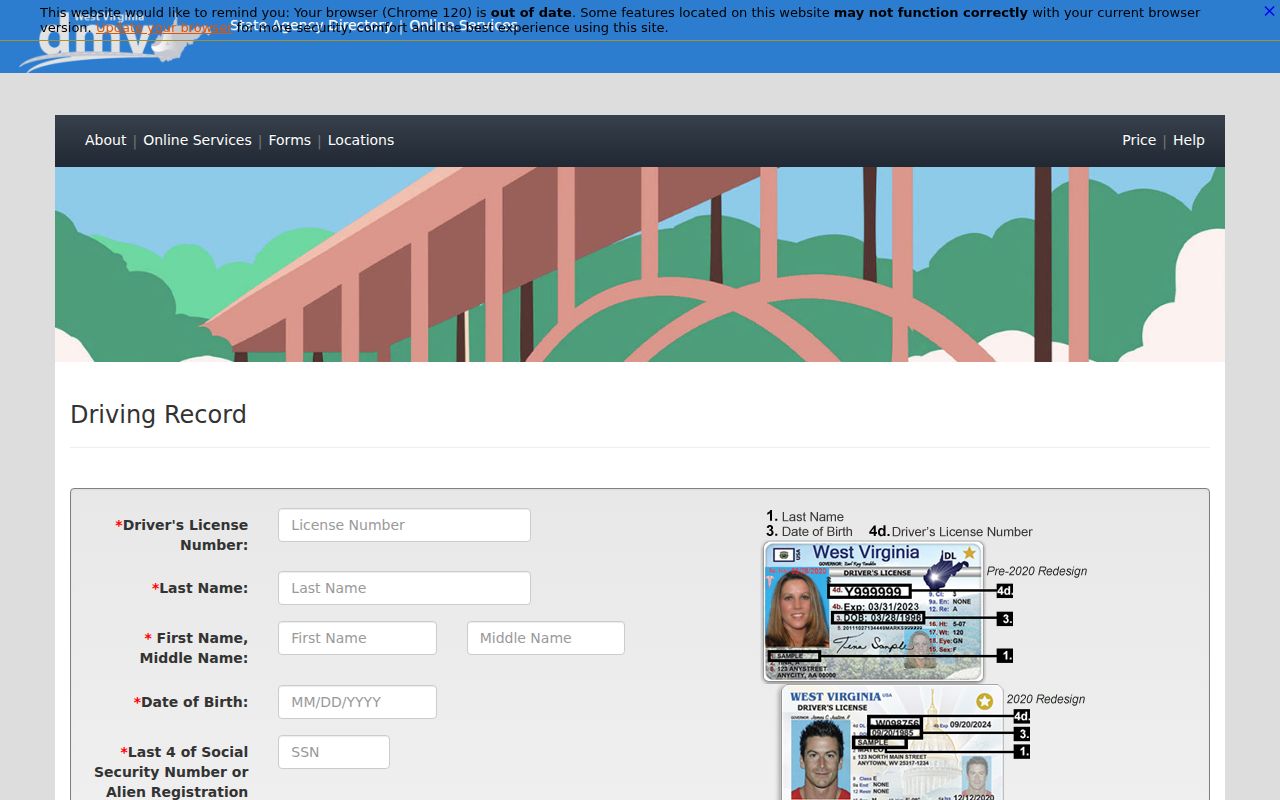
Task: Open the About menu item
Action: point(105,140)
